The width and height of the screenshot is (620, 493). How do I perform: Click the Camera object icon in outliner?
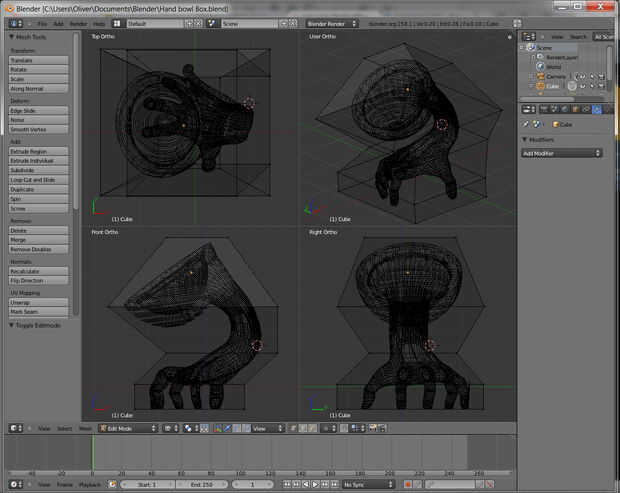tap(540, 76)
